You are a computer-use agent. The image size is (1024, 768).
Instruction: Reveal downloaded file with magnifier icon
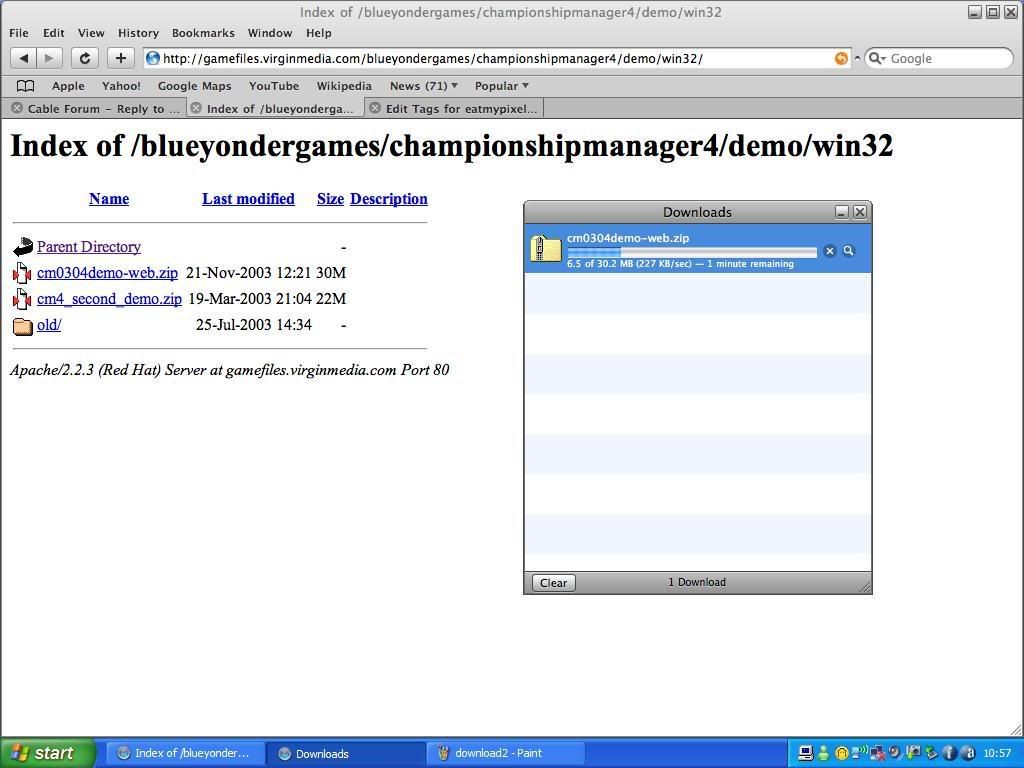(848, 251)
